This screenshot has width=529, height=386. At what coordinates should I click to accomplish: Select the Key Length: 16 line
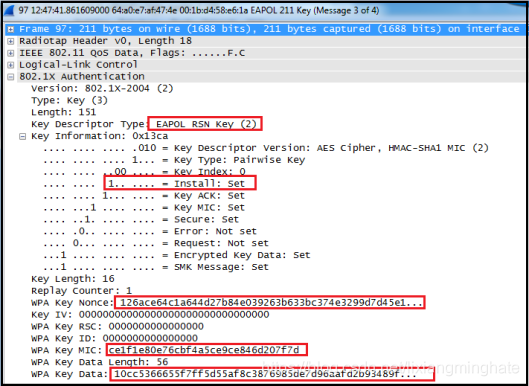coord(73,279)
